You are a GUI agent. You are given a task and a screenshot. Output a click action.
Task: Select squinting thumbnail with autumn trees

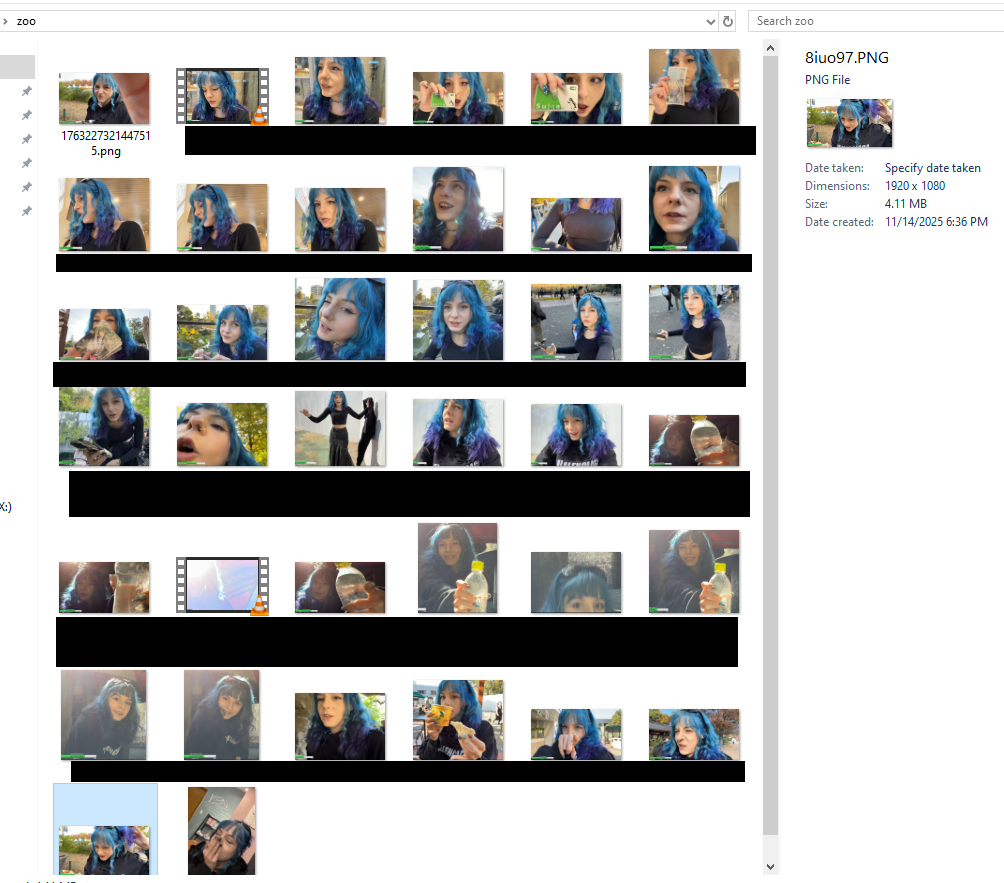click(693, 734)
